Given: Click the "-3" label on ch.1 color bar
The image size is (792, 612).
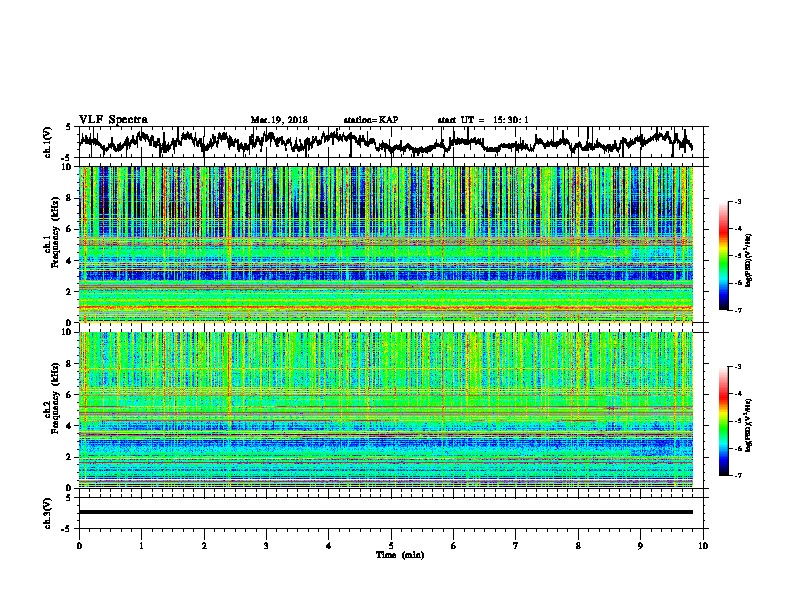Looking at the screenshot, I should 737,201.
